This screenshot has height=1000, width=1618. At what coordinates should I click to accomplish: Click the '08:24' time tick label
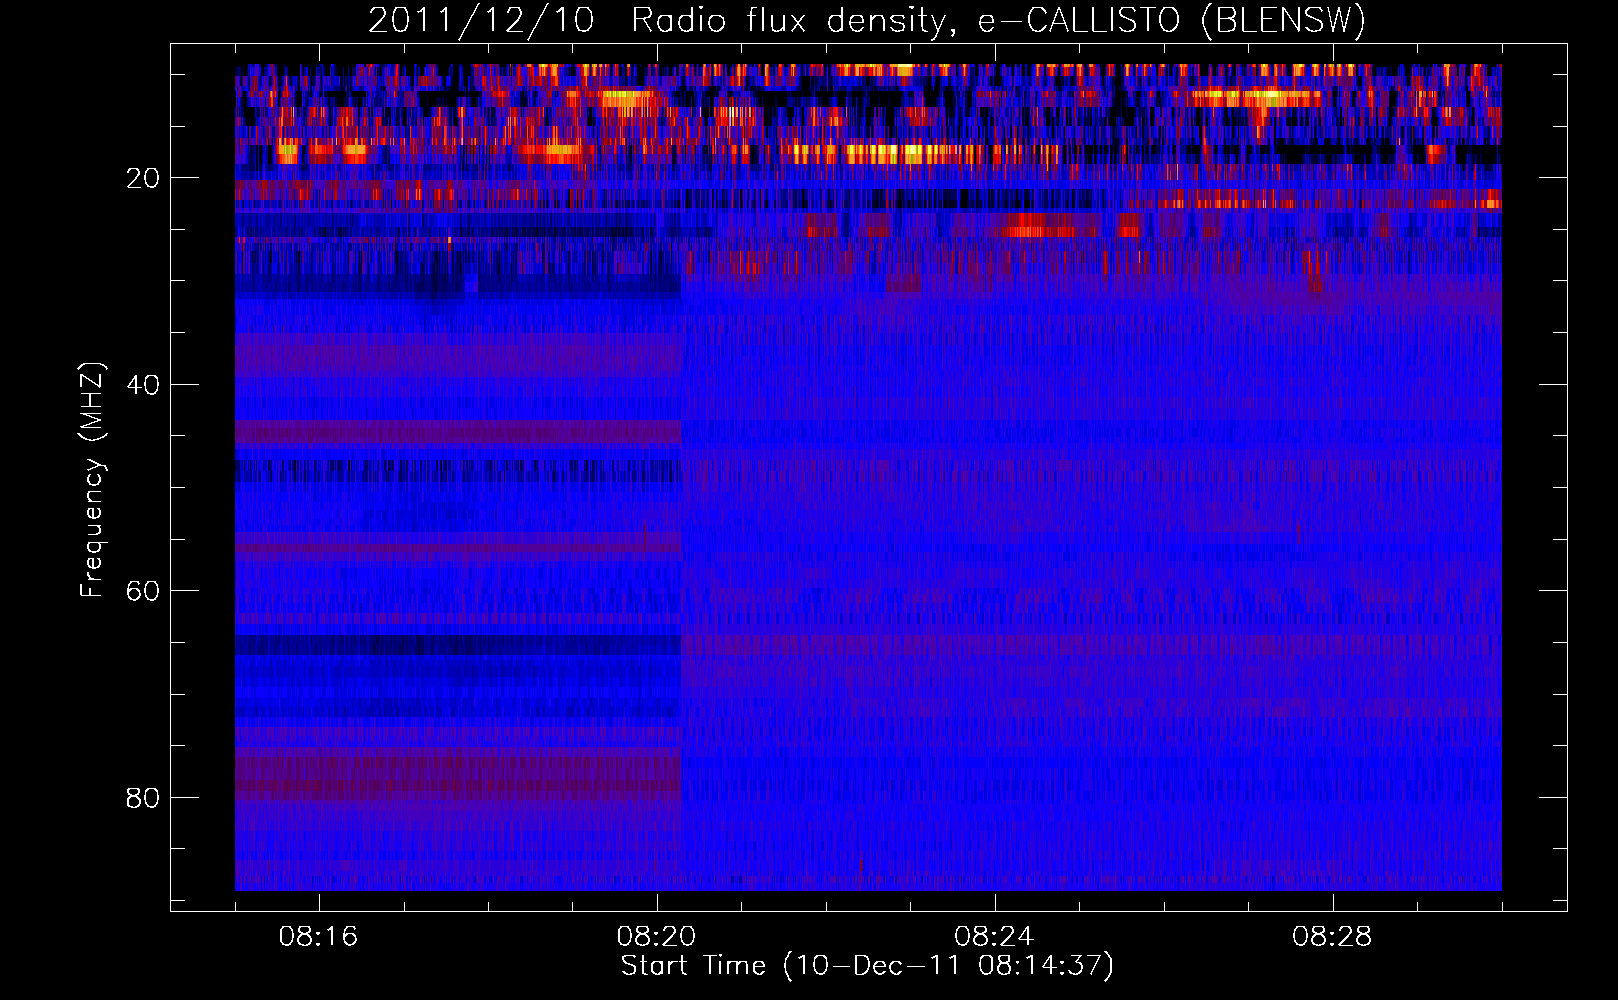tap(994, 937)
